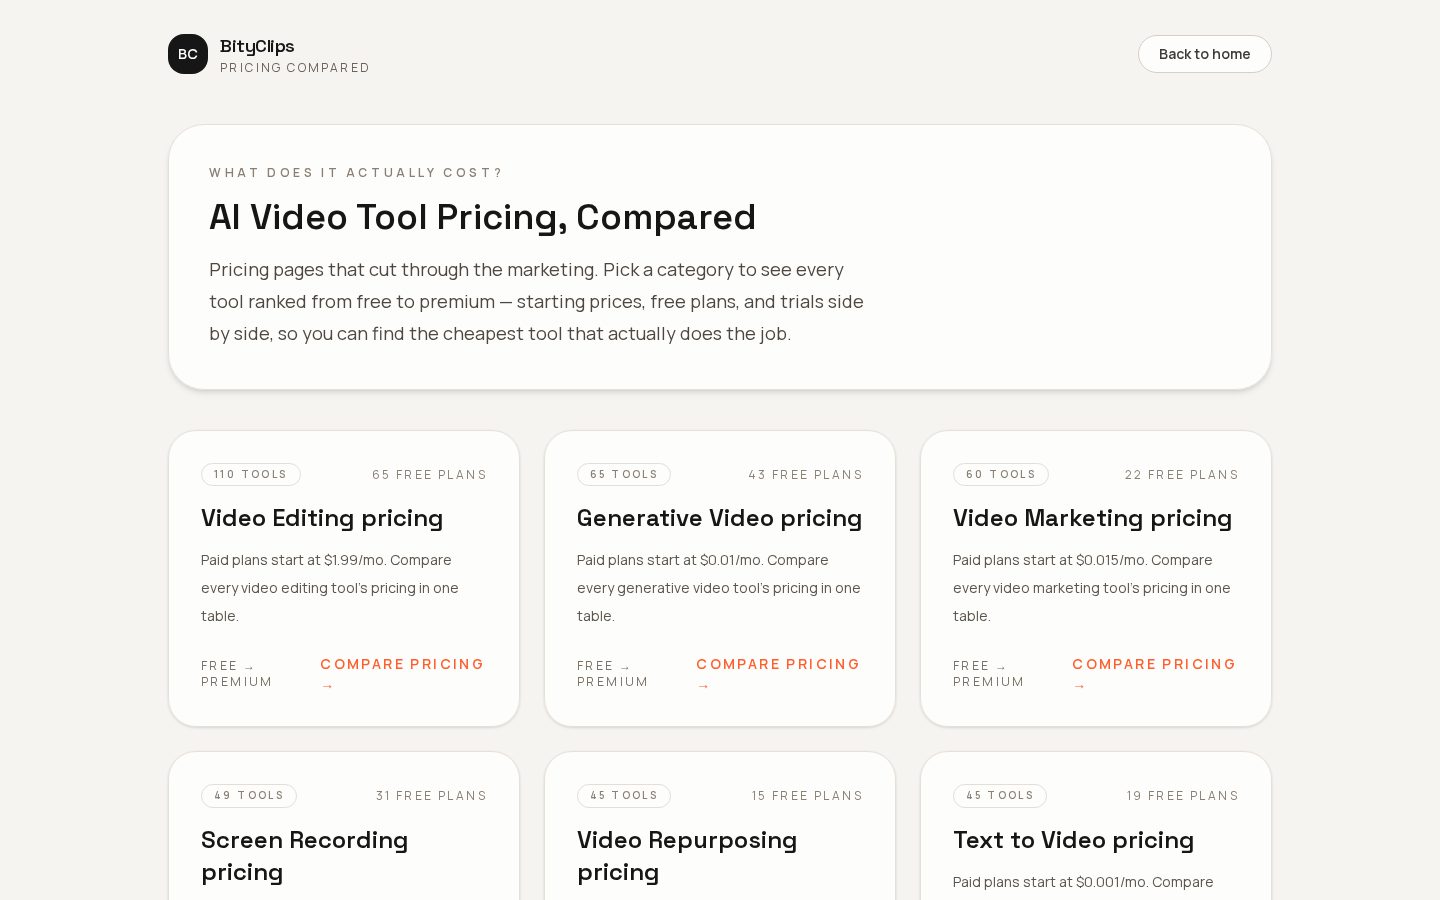Click the 65 TOOLS badge
Viewport: 1440px width, 900px height.
tap(624, 474)
